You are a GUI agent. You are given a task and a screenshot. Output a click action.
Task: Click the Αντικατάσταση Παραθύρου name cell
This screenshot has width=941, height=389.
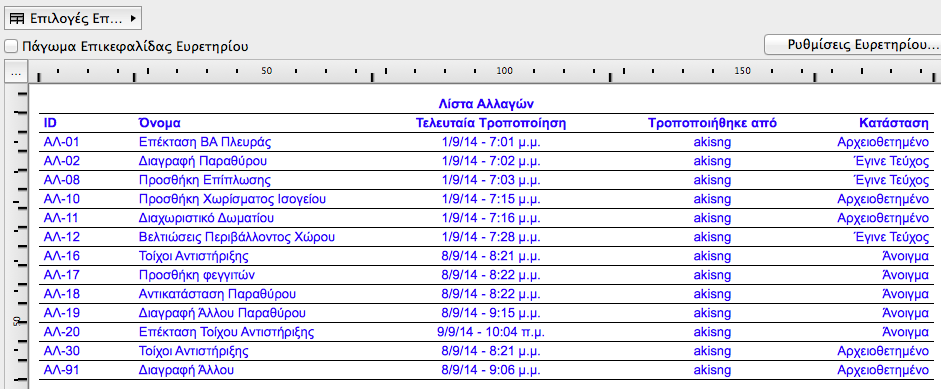[217, 294]
